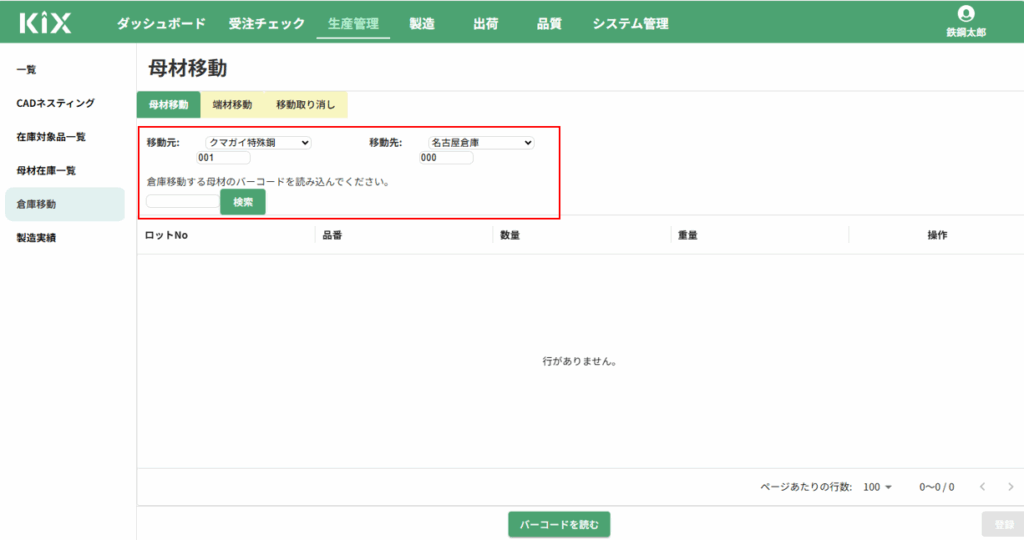This screenshot has width=1024, height=540.
Task: Open rows-per-page dropdown showing 100
Action: (x=876, y=487)
